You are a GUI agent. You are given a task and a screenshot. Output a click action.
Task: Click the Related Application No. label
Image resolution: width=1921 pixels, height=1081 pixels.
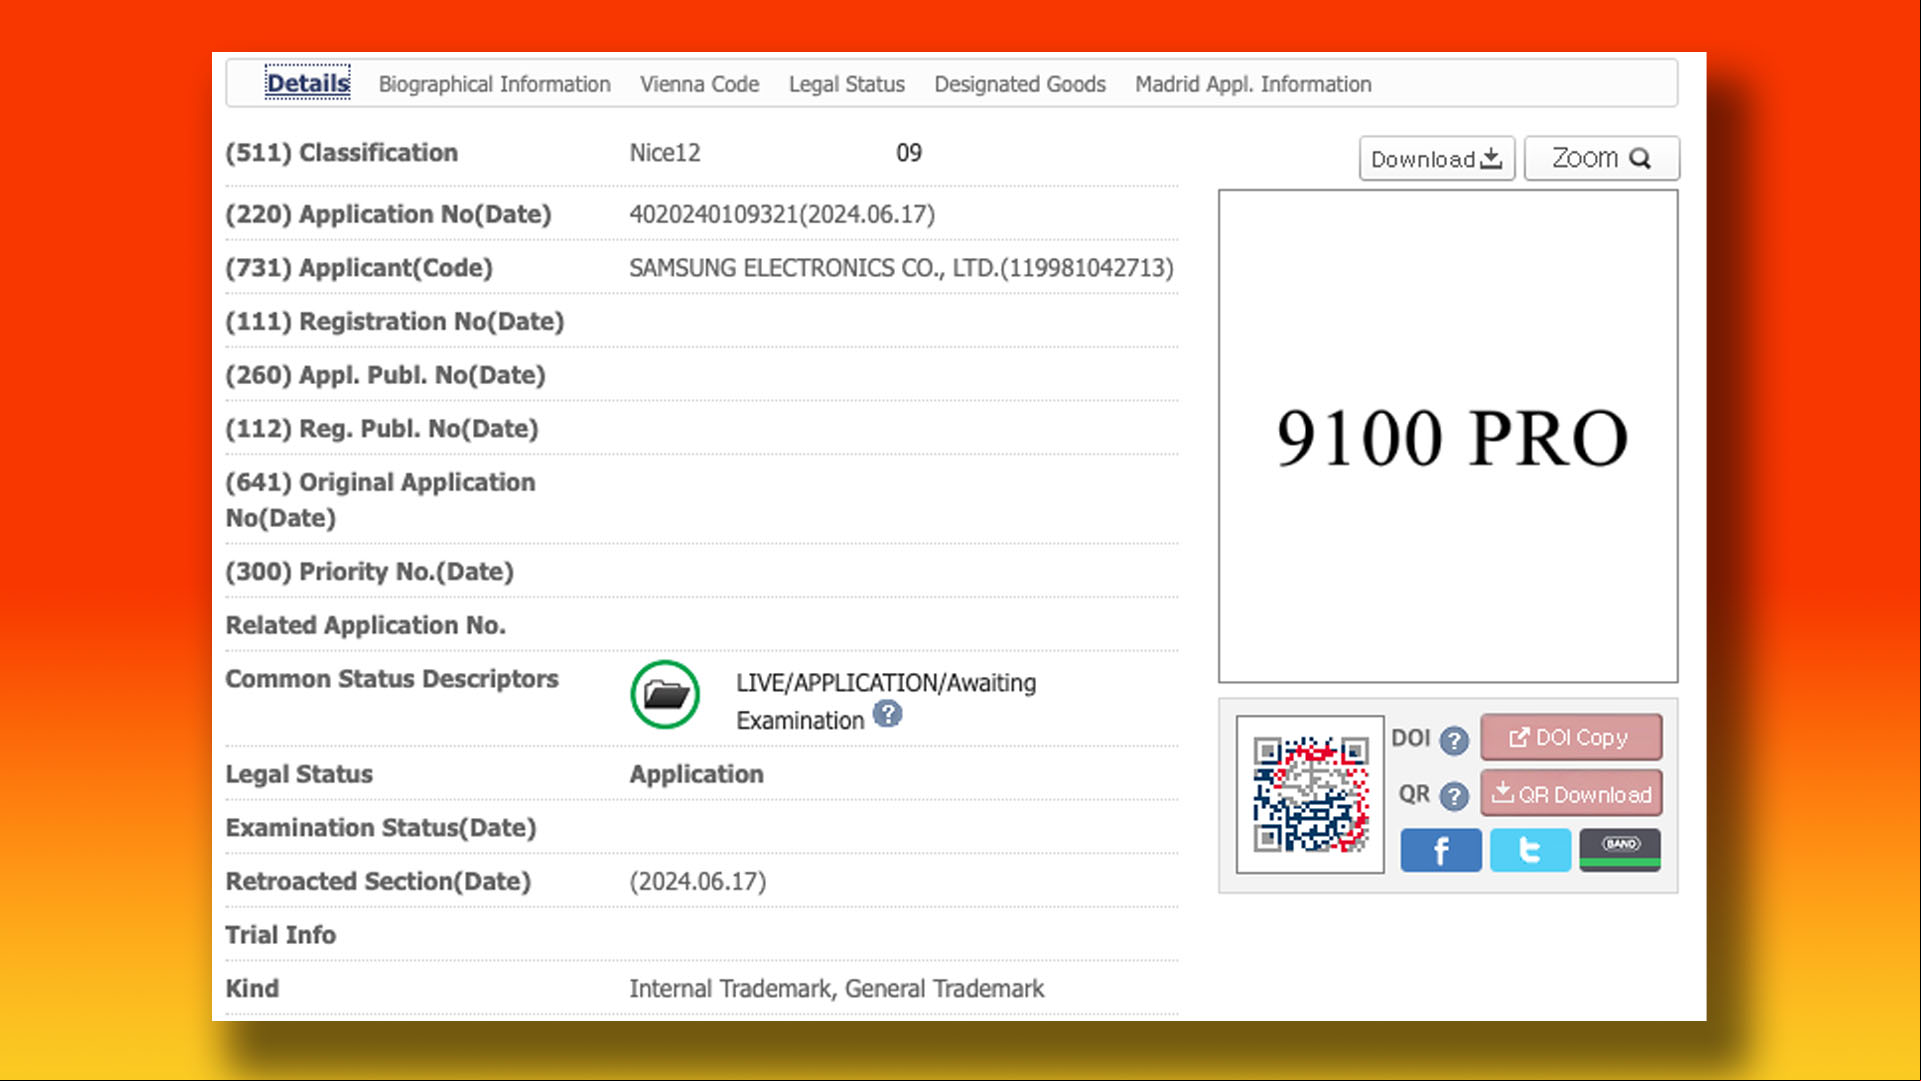click(x=365, y=625)
